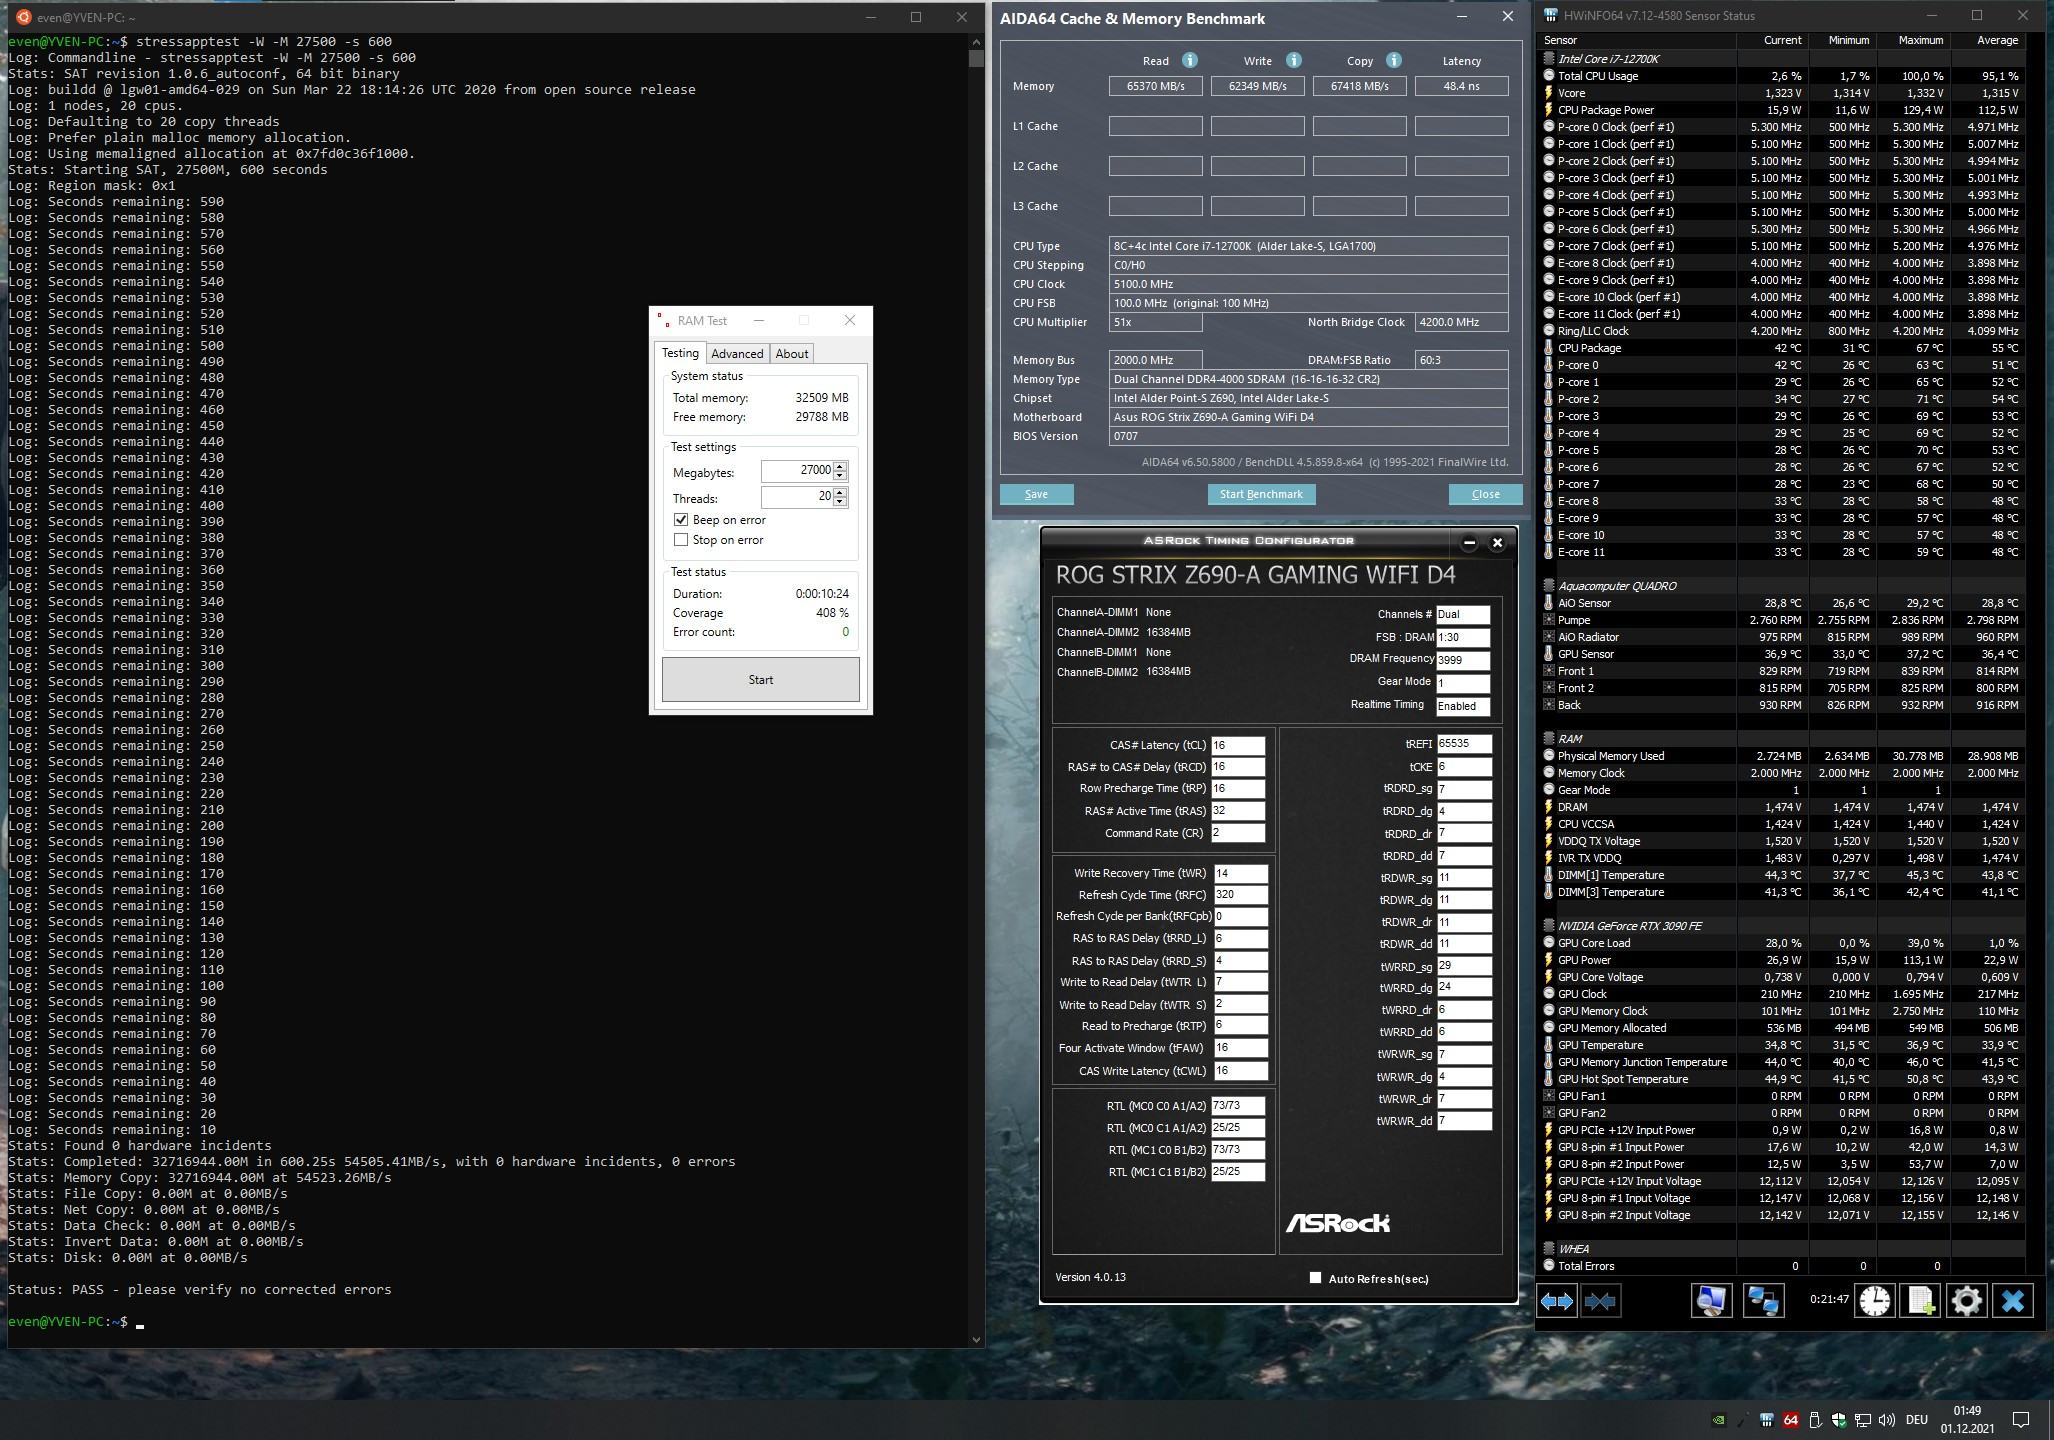2054x1440 pixels.
Task: Click Start button in RAM Test
Action: tap(760, 680)
